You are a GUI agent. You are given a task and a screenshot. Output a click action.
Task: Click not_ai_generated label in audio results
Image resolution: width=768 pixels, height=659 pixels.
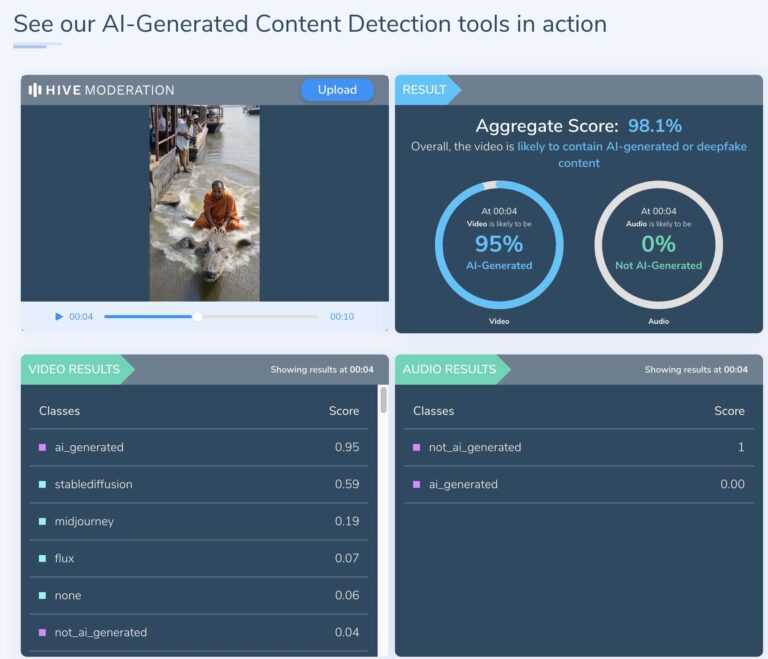tap(475, 447)
